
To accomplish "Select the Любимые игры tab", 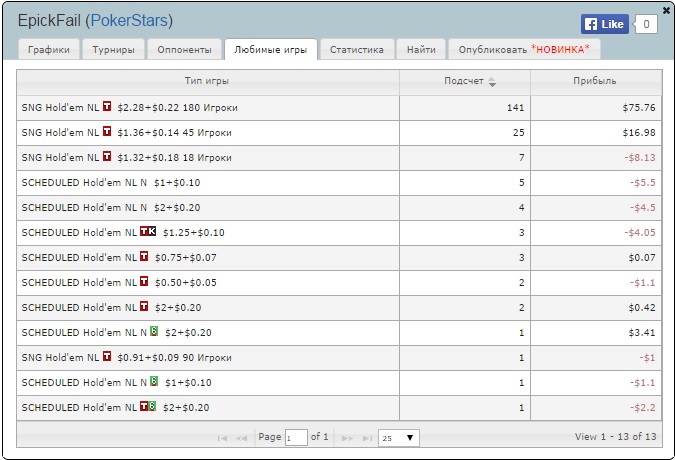I will (271, 49).
